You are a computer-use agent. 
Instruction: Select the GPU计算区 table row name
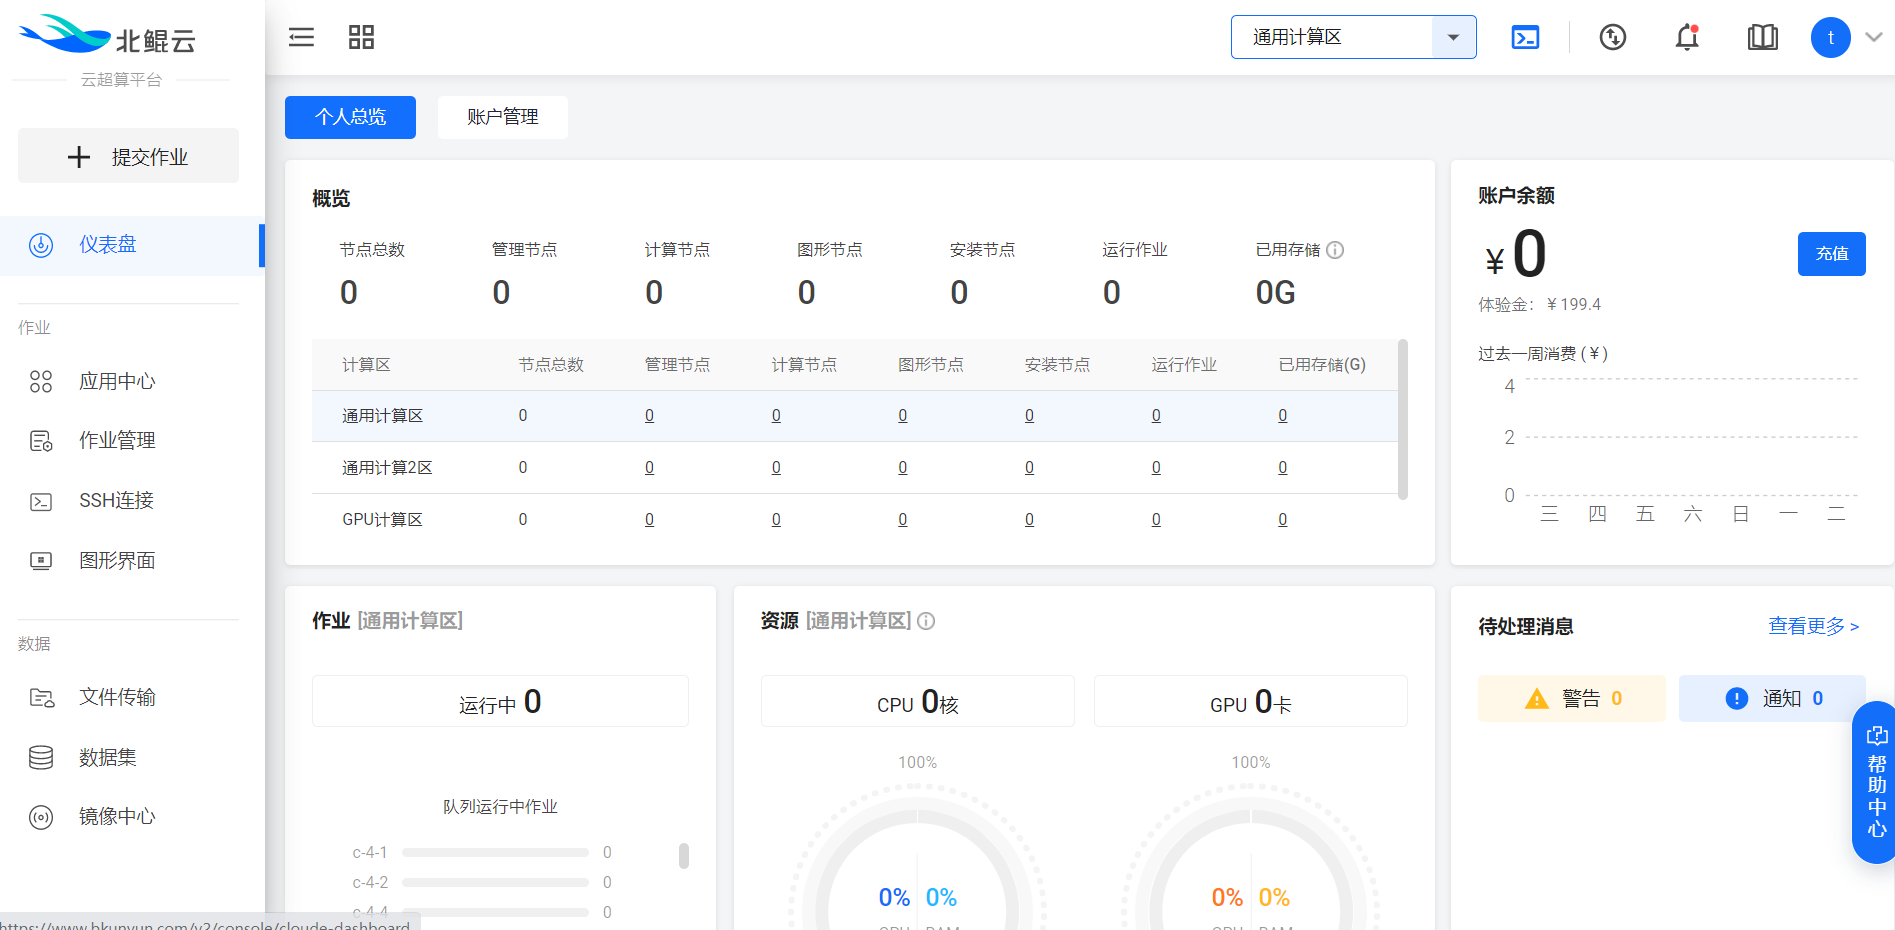pos(382,520)
